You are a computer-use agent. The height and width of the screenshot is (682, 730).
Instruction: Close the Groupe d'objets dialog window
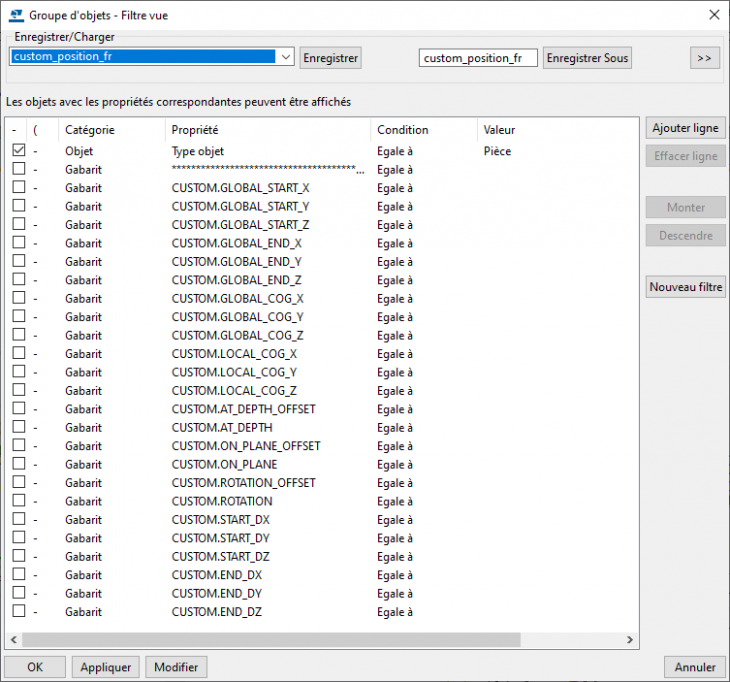pyautogui.click(x=713, y=14)
